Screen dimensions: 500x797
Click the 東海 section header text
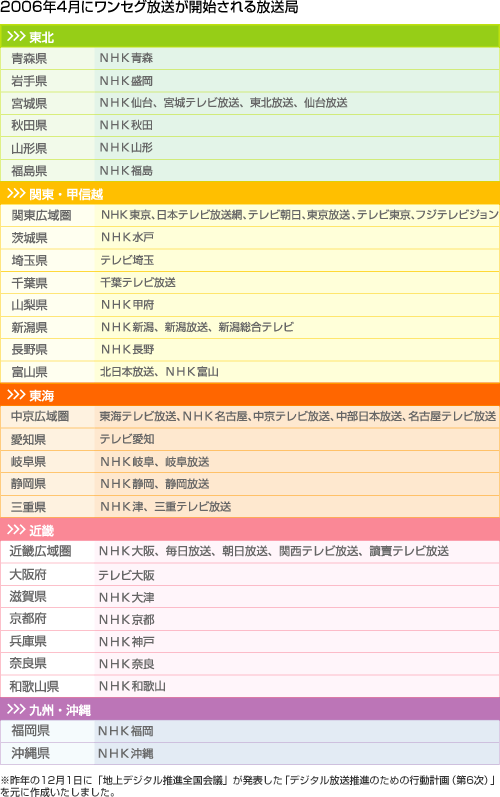click(41, 395)
